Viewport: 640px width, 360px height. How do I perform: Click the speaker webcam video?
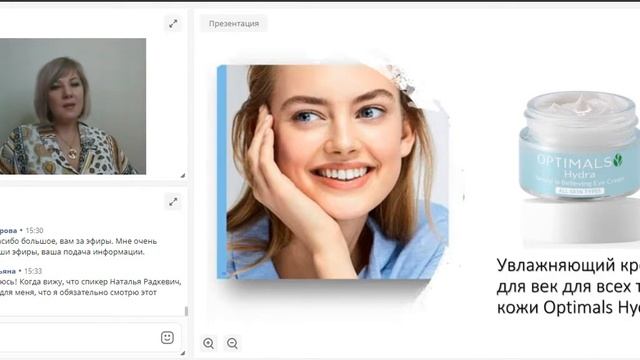73,107
